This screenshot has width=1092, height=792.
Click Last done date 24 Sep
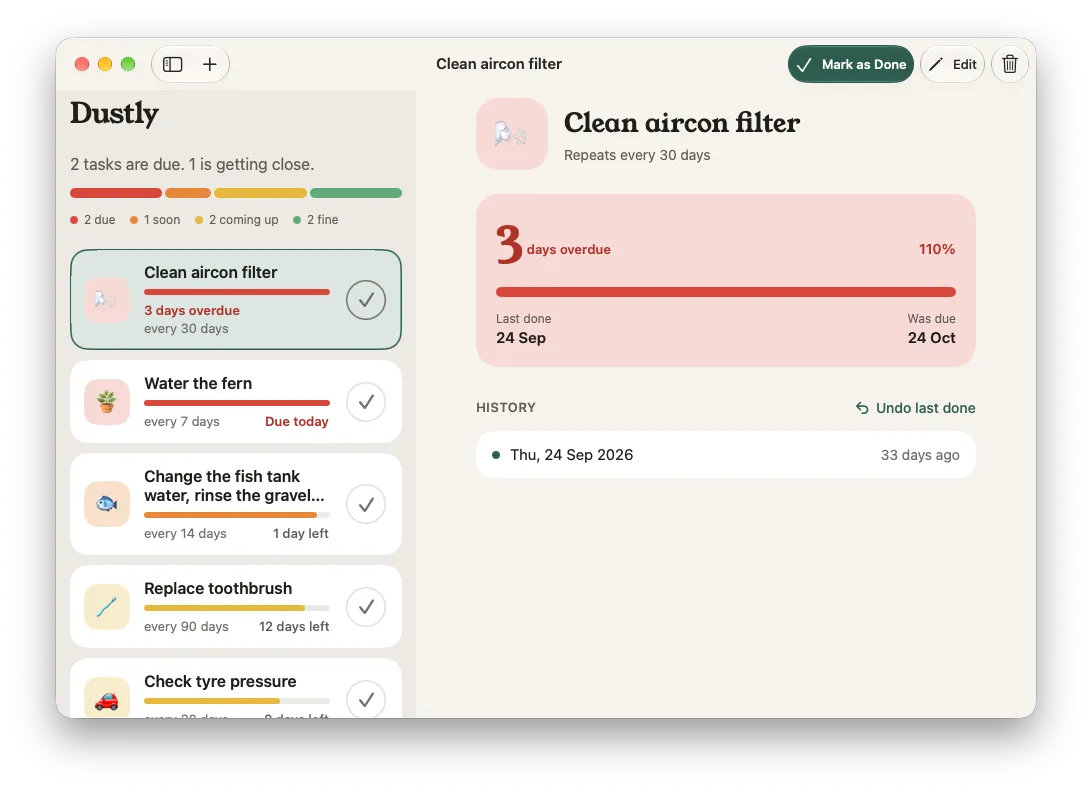pos(521,338)
